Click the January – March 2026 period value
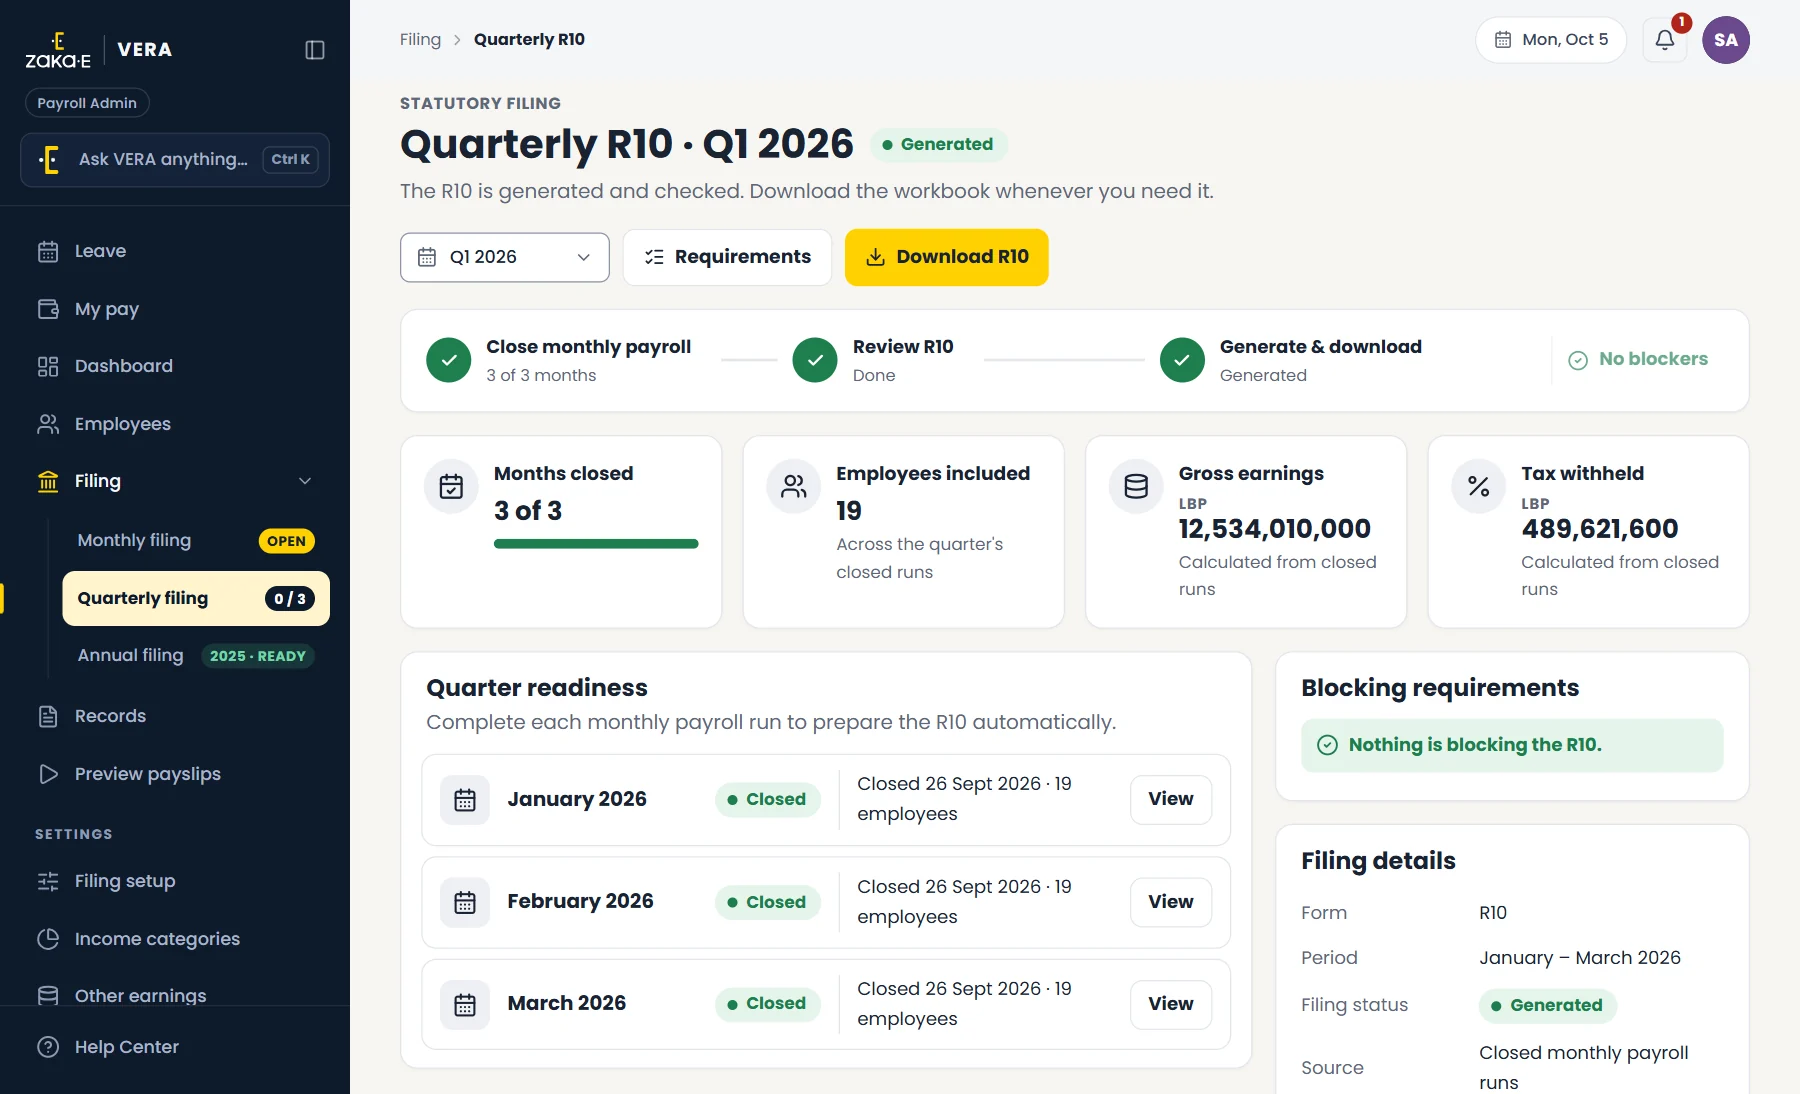Image resolution: width=1800 pixels, height=1094 pixels. pos(1580,958)
